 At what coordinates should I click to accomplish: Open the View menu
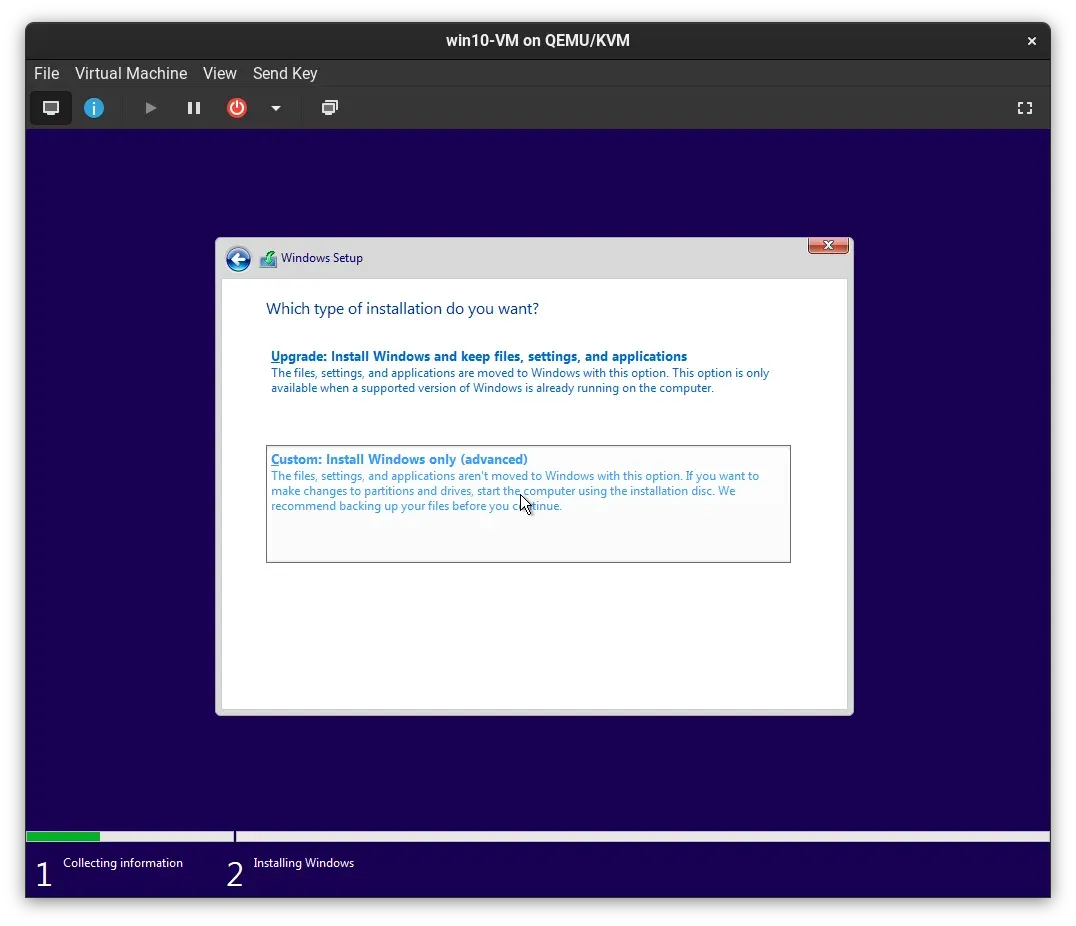(x=220, y=73)
